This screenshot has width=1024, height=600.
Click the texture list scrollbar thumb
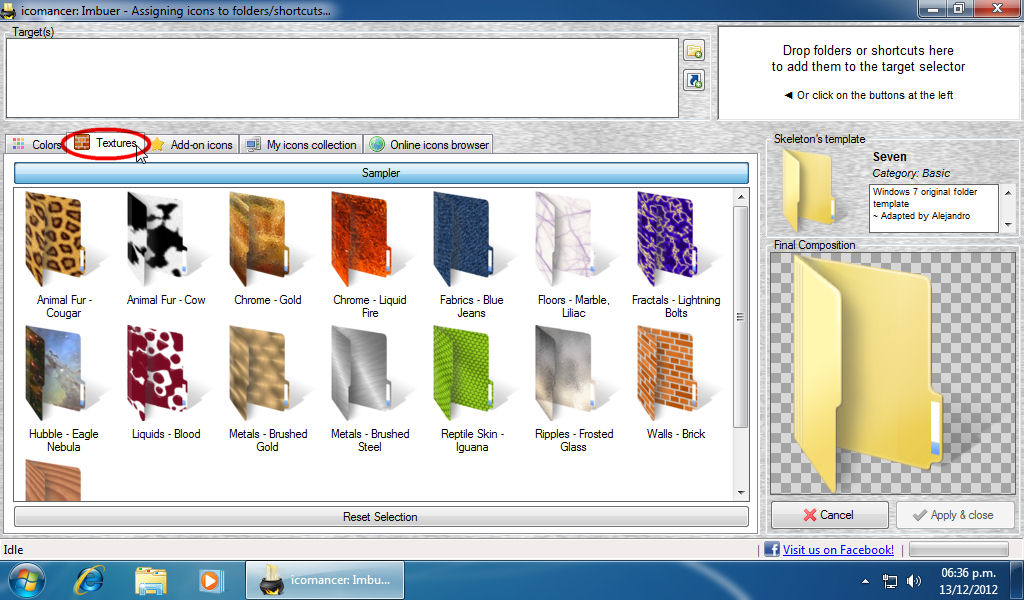coord(740,317)
